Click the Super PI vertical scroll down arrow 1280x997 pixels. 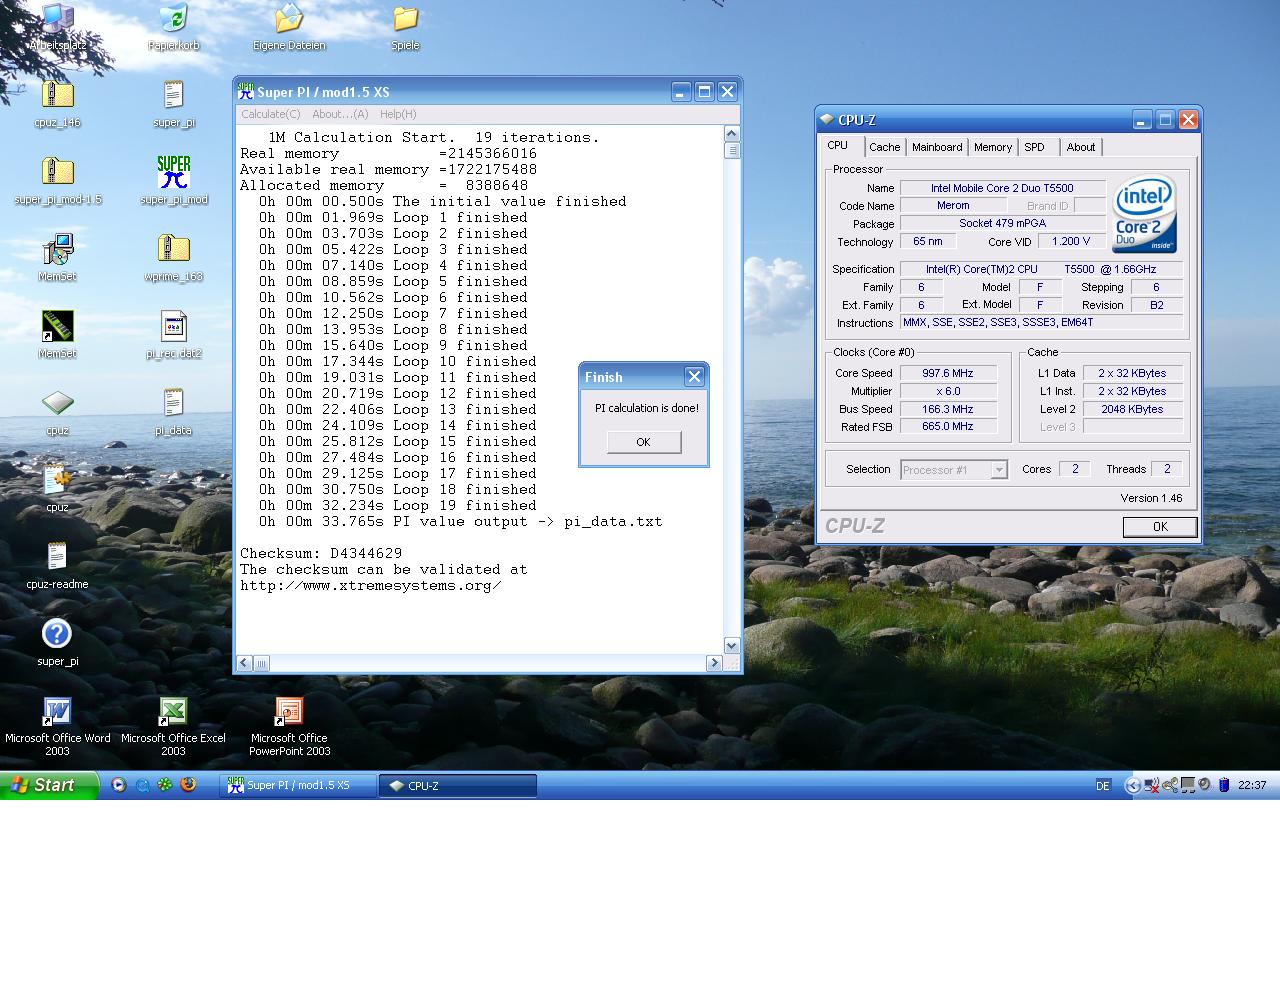[731, 646]
